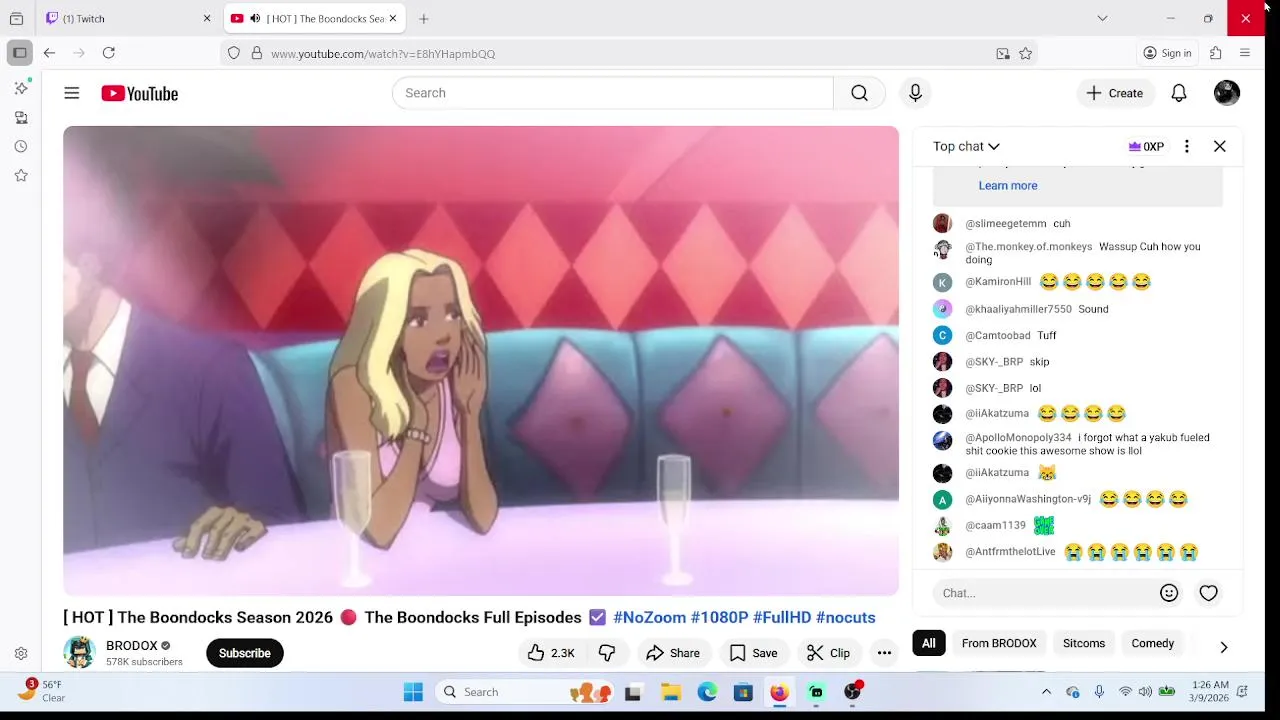
Task: Open the account avatar menu
Action: click(x=1227, y=93)
